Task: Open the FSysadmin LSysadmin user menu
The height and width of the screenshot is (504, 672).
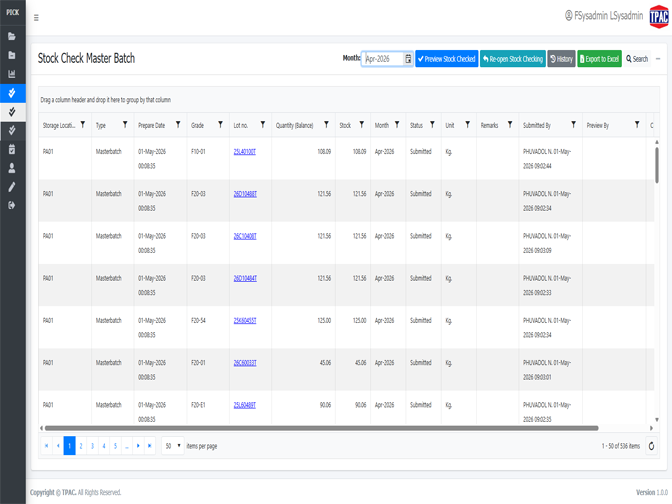Action: 604,16
